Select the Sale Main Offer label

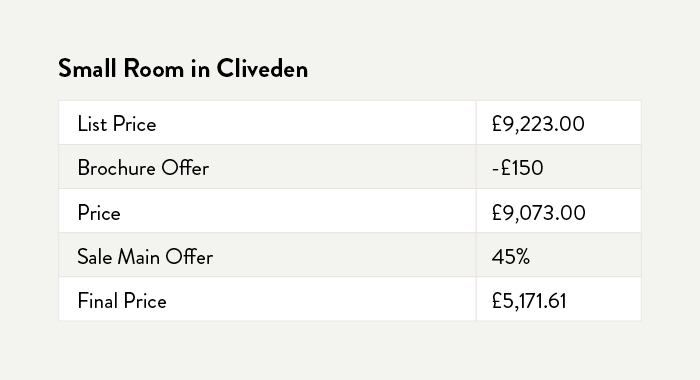(145, 257)
